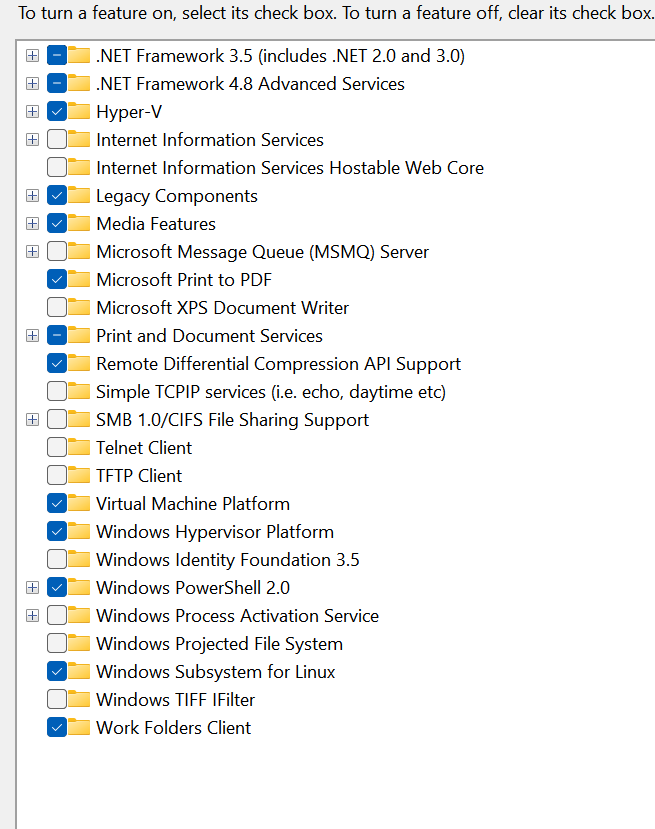The height and width of the screenshot is (829, 655).
Task: Enable Windows TIFF IFilter checkbox
Action: tap(57, 699)
